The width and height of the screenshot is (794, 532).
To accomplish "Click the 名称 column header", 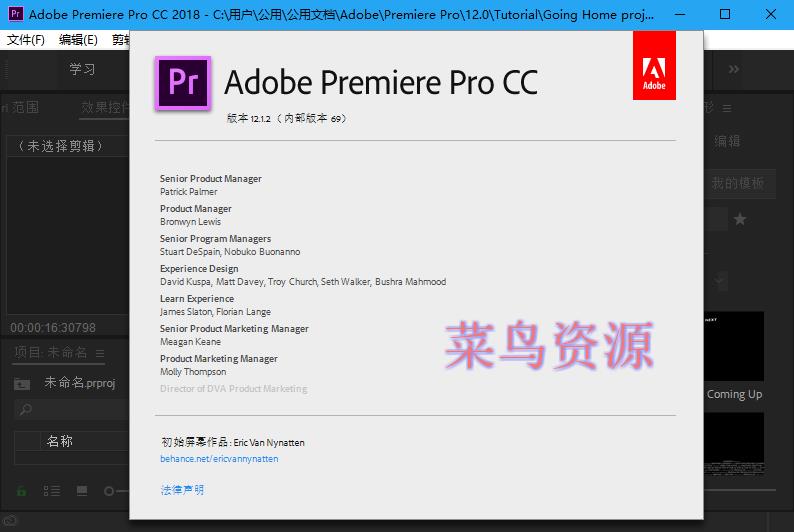I will [60, 441].
